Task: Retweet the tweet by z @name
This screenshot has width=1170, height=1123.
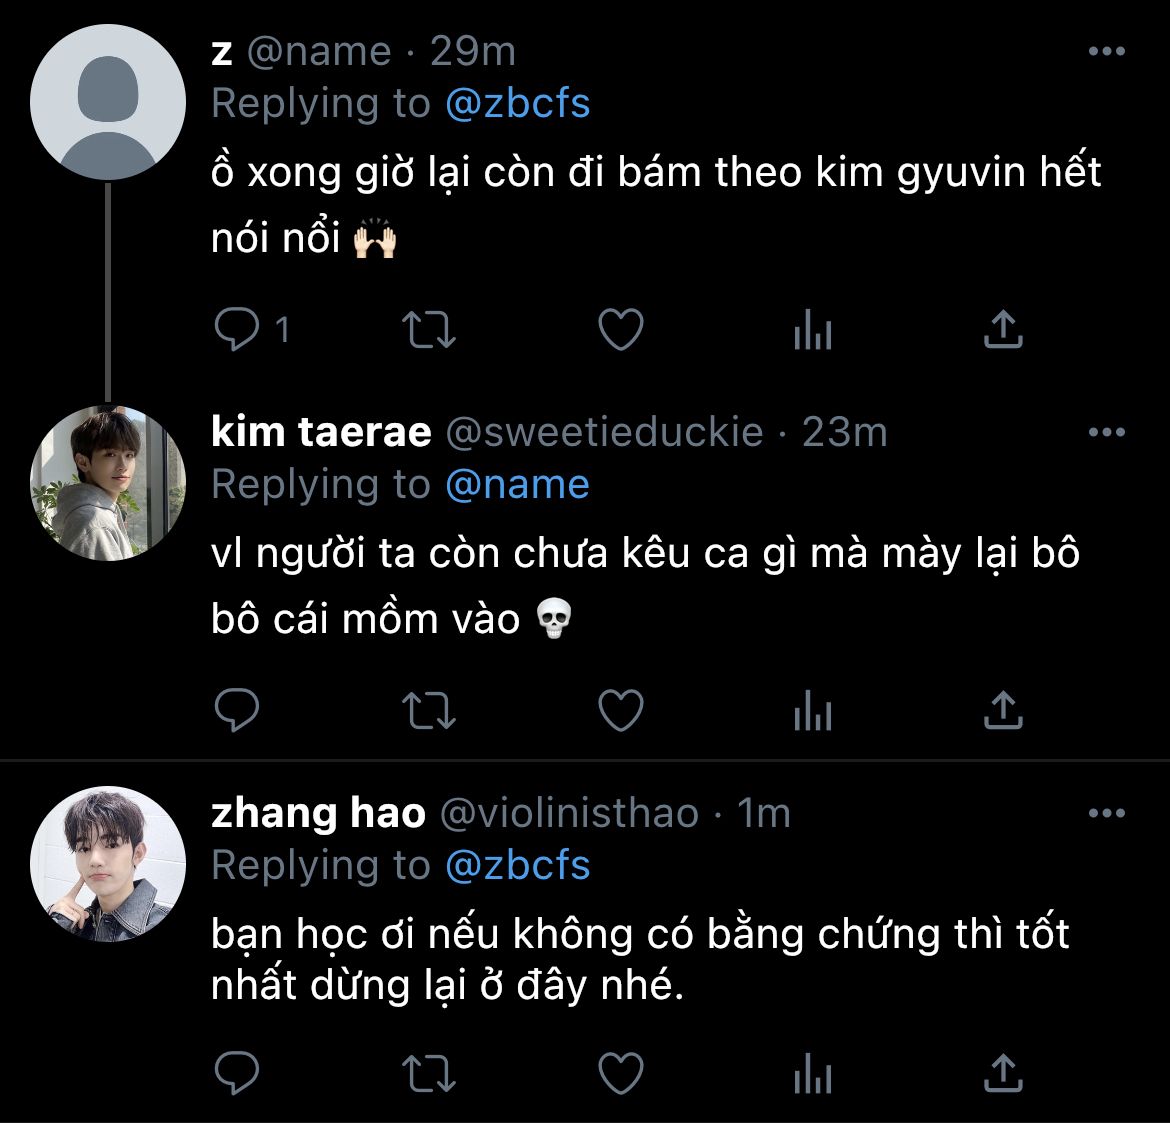Action: 428,329
